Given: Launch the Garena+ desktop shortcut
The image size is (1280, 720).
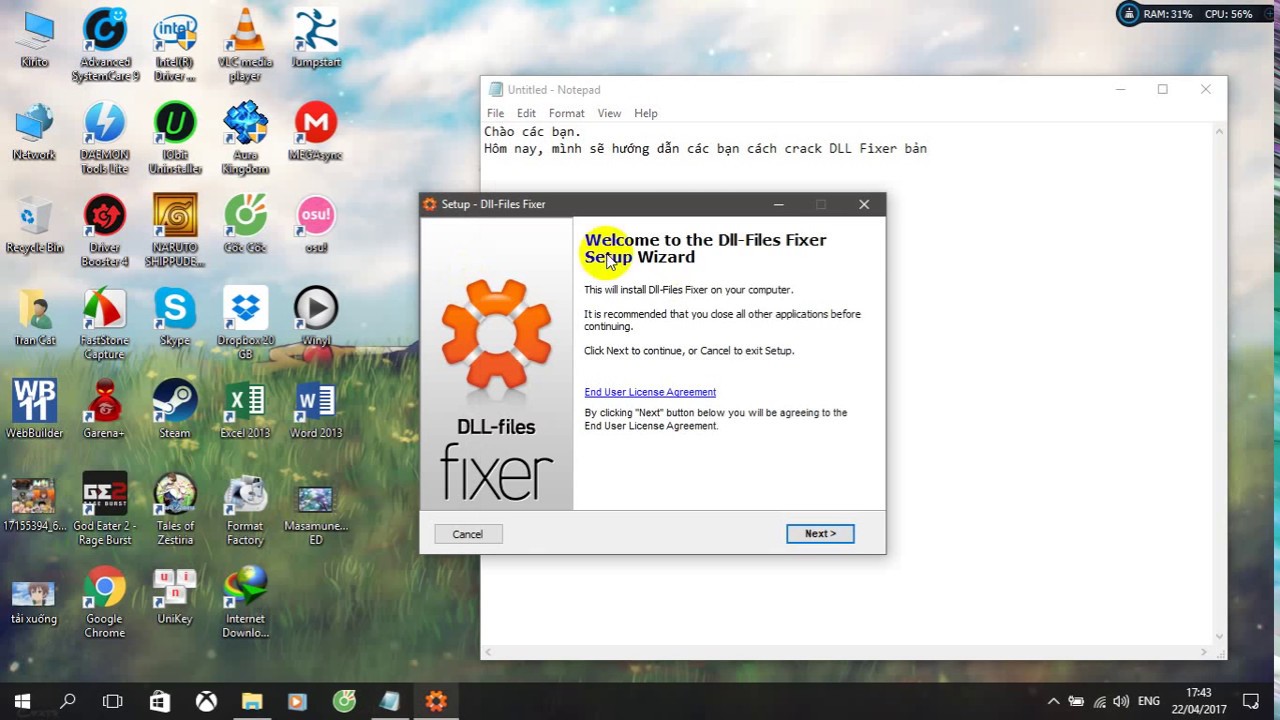Looking at the screenshot, I should coord(105,410).
